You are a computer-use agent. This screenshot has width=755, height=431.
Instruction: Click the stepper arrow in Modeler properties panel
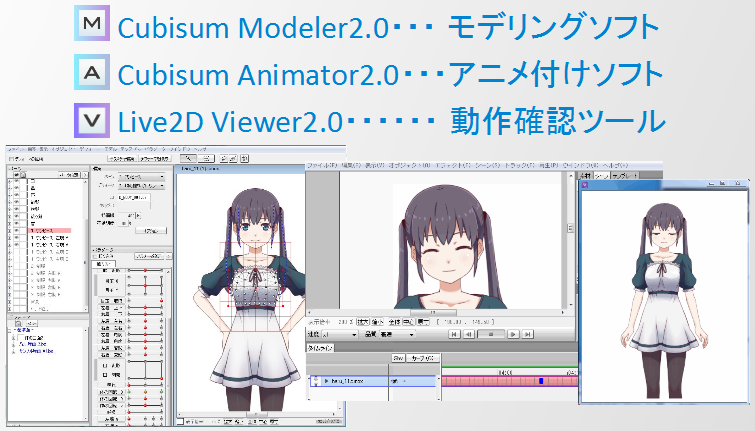(138, 215)
